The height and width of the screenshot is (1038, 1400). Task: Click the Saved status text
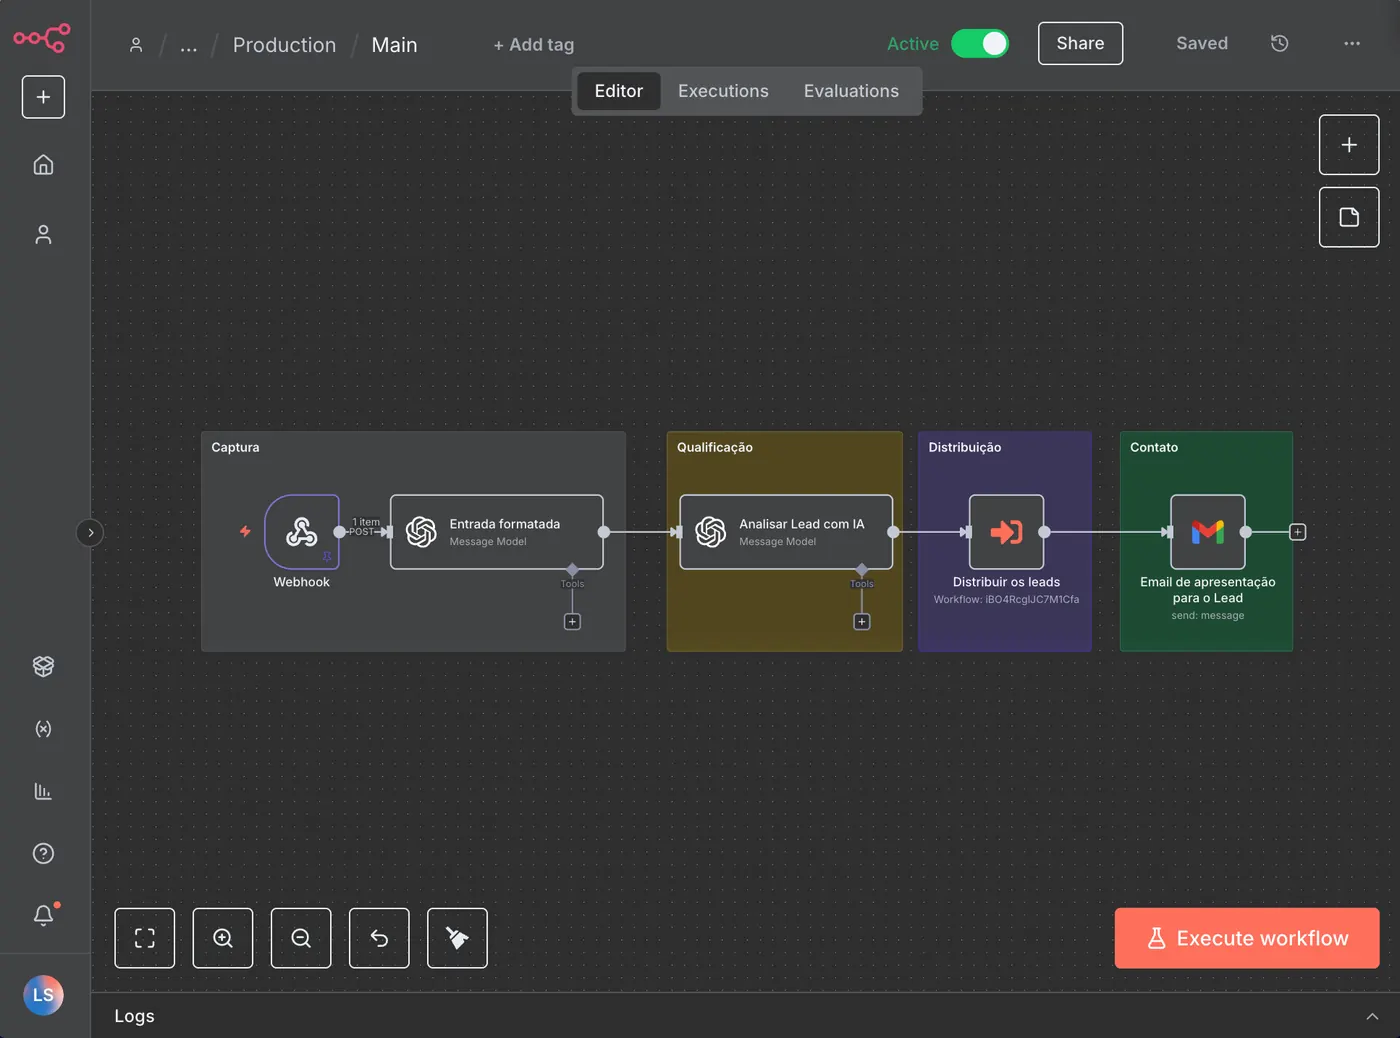coord(1202,44)
